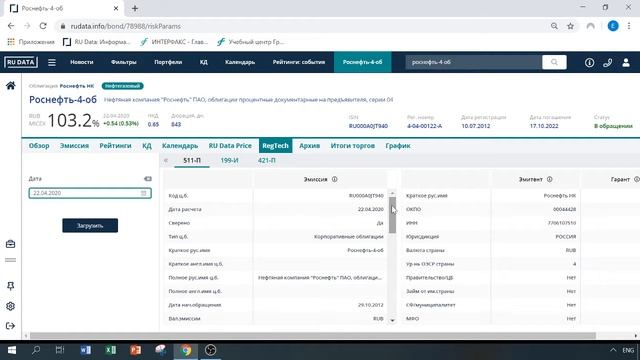Switch to the График tab
640x360 pixels.
[x=398, y=146]
